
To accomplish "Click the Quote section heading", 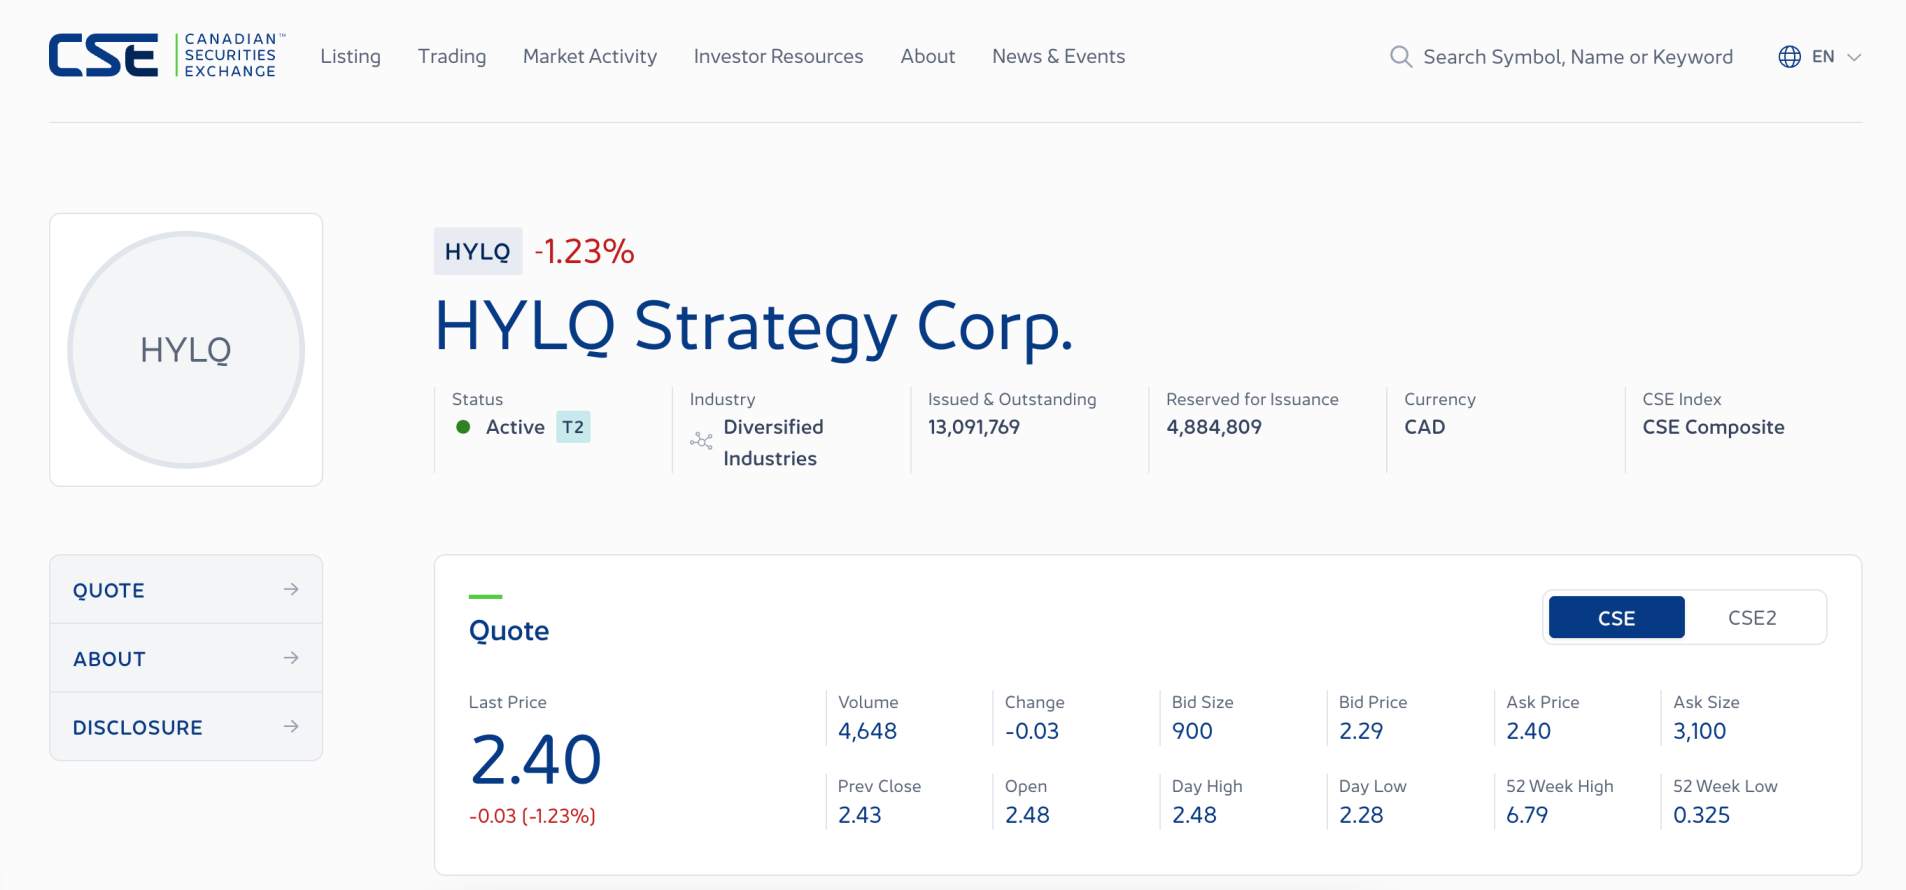I will pyautogui.click(x=509, y=631).
